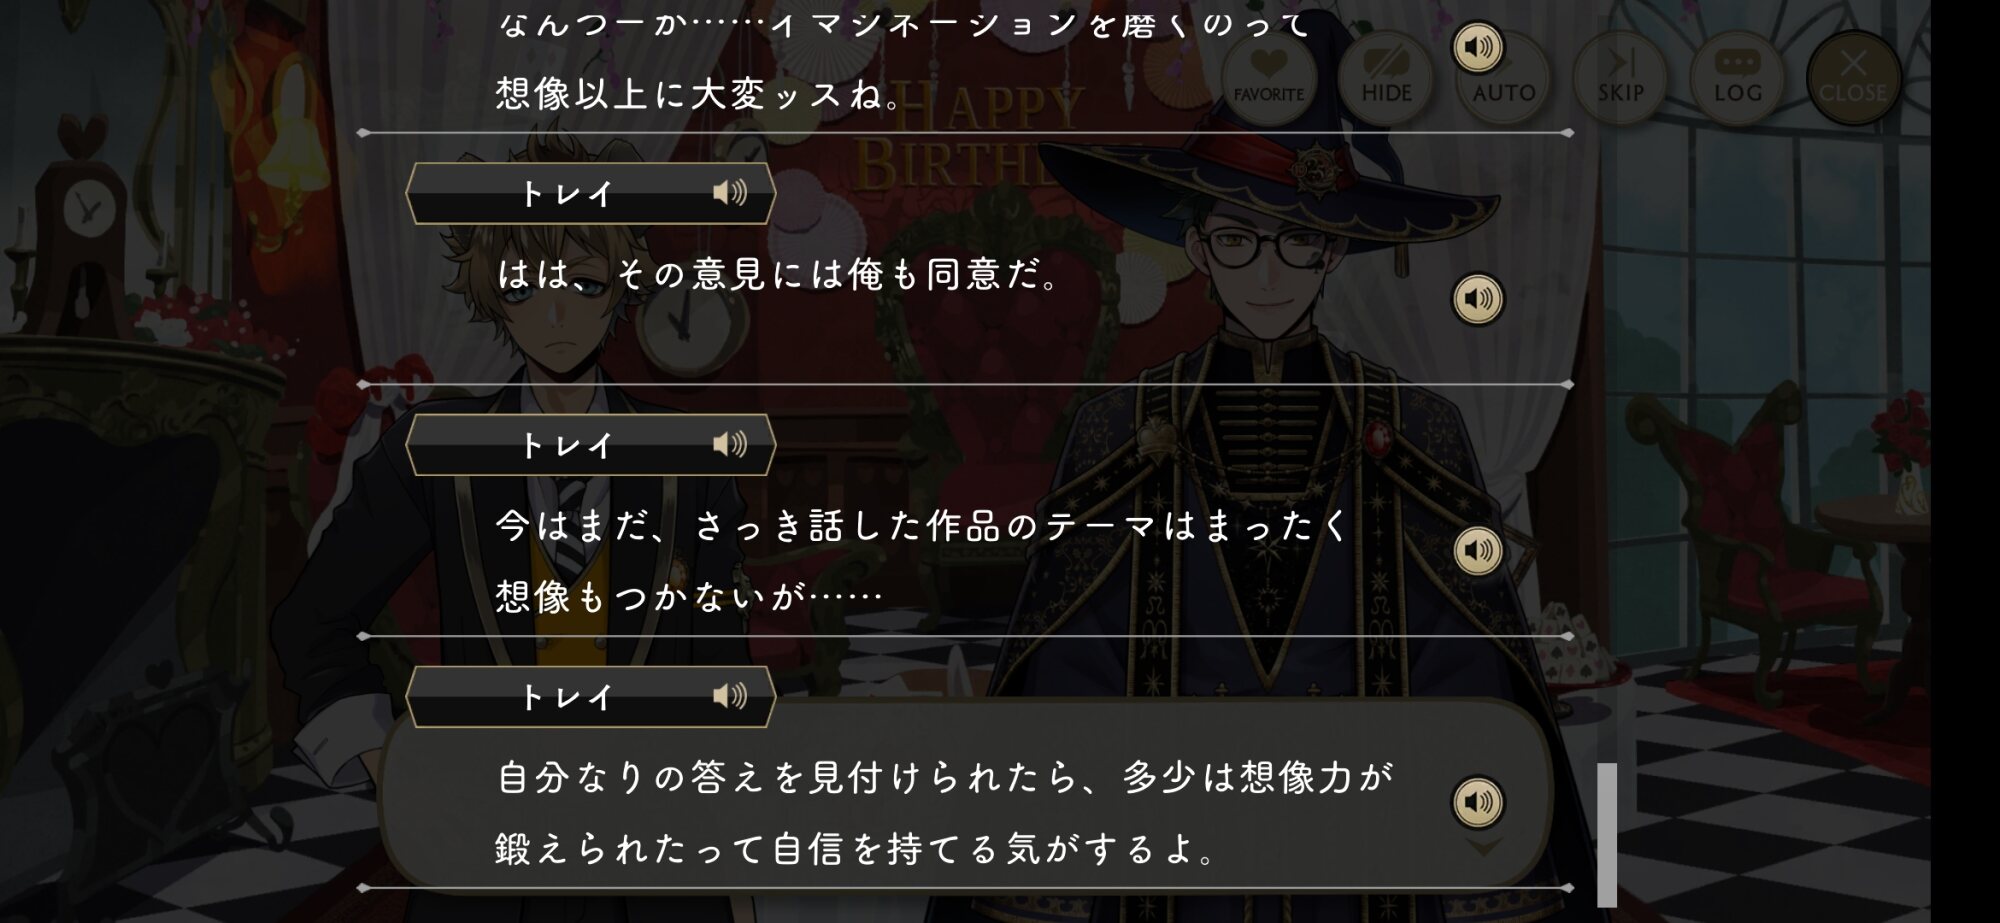Play voice for the はは、その意見には俺も同意だ line
Screen dimensions: 2000x923
tap(1478, 299)
